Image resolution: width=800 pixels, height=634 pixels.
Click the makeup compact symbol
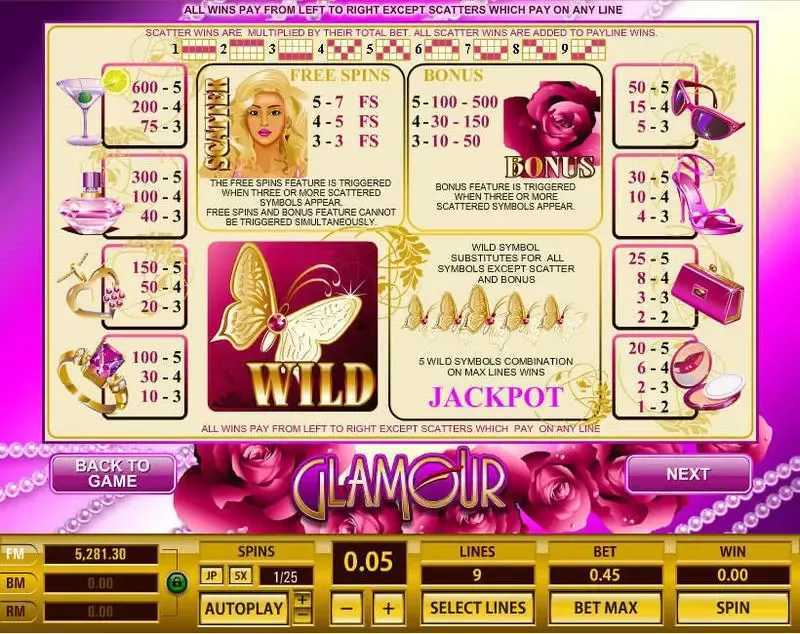click(x=707, y=375)
